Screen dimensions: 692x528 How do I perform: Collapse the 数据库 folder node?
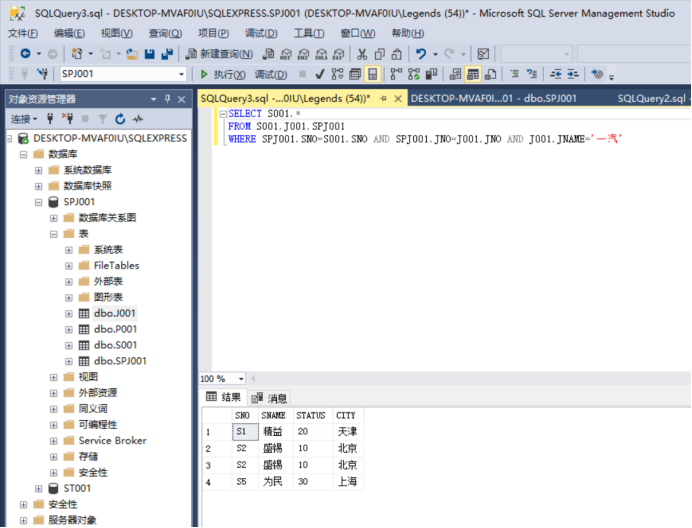tap(23, 155)
